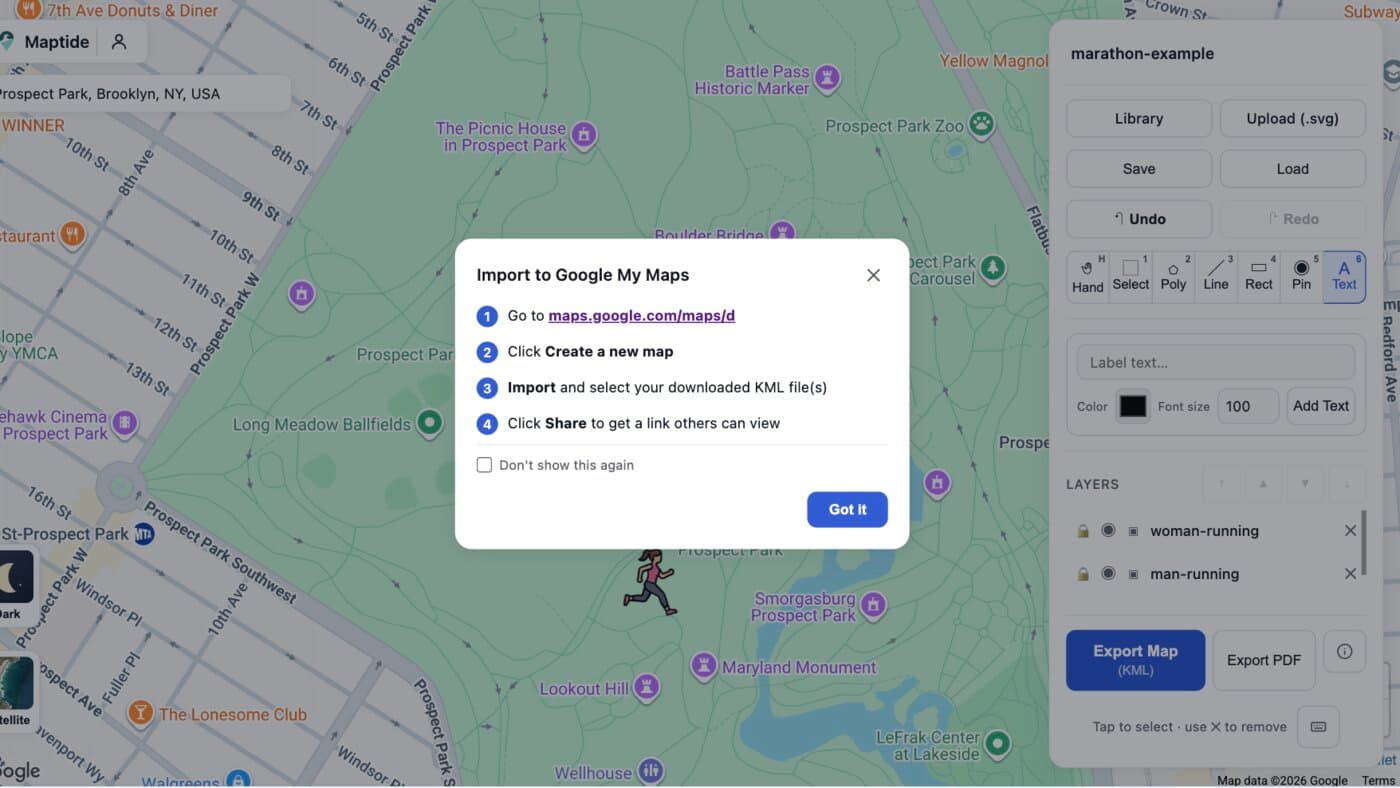Click the Maptide logo
Viewport: 1400px width, 788px height.
point(7,42)
